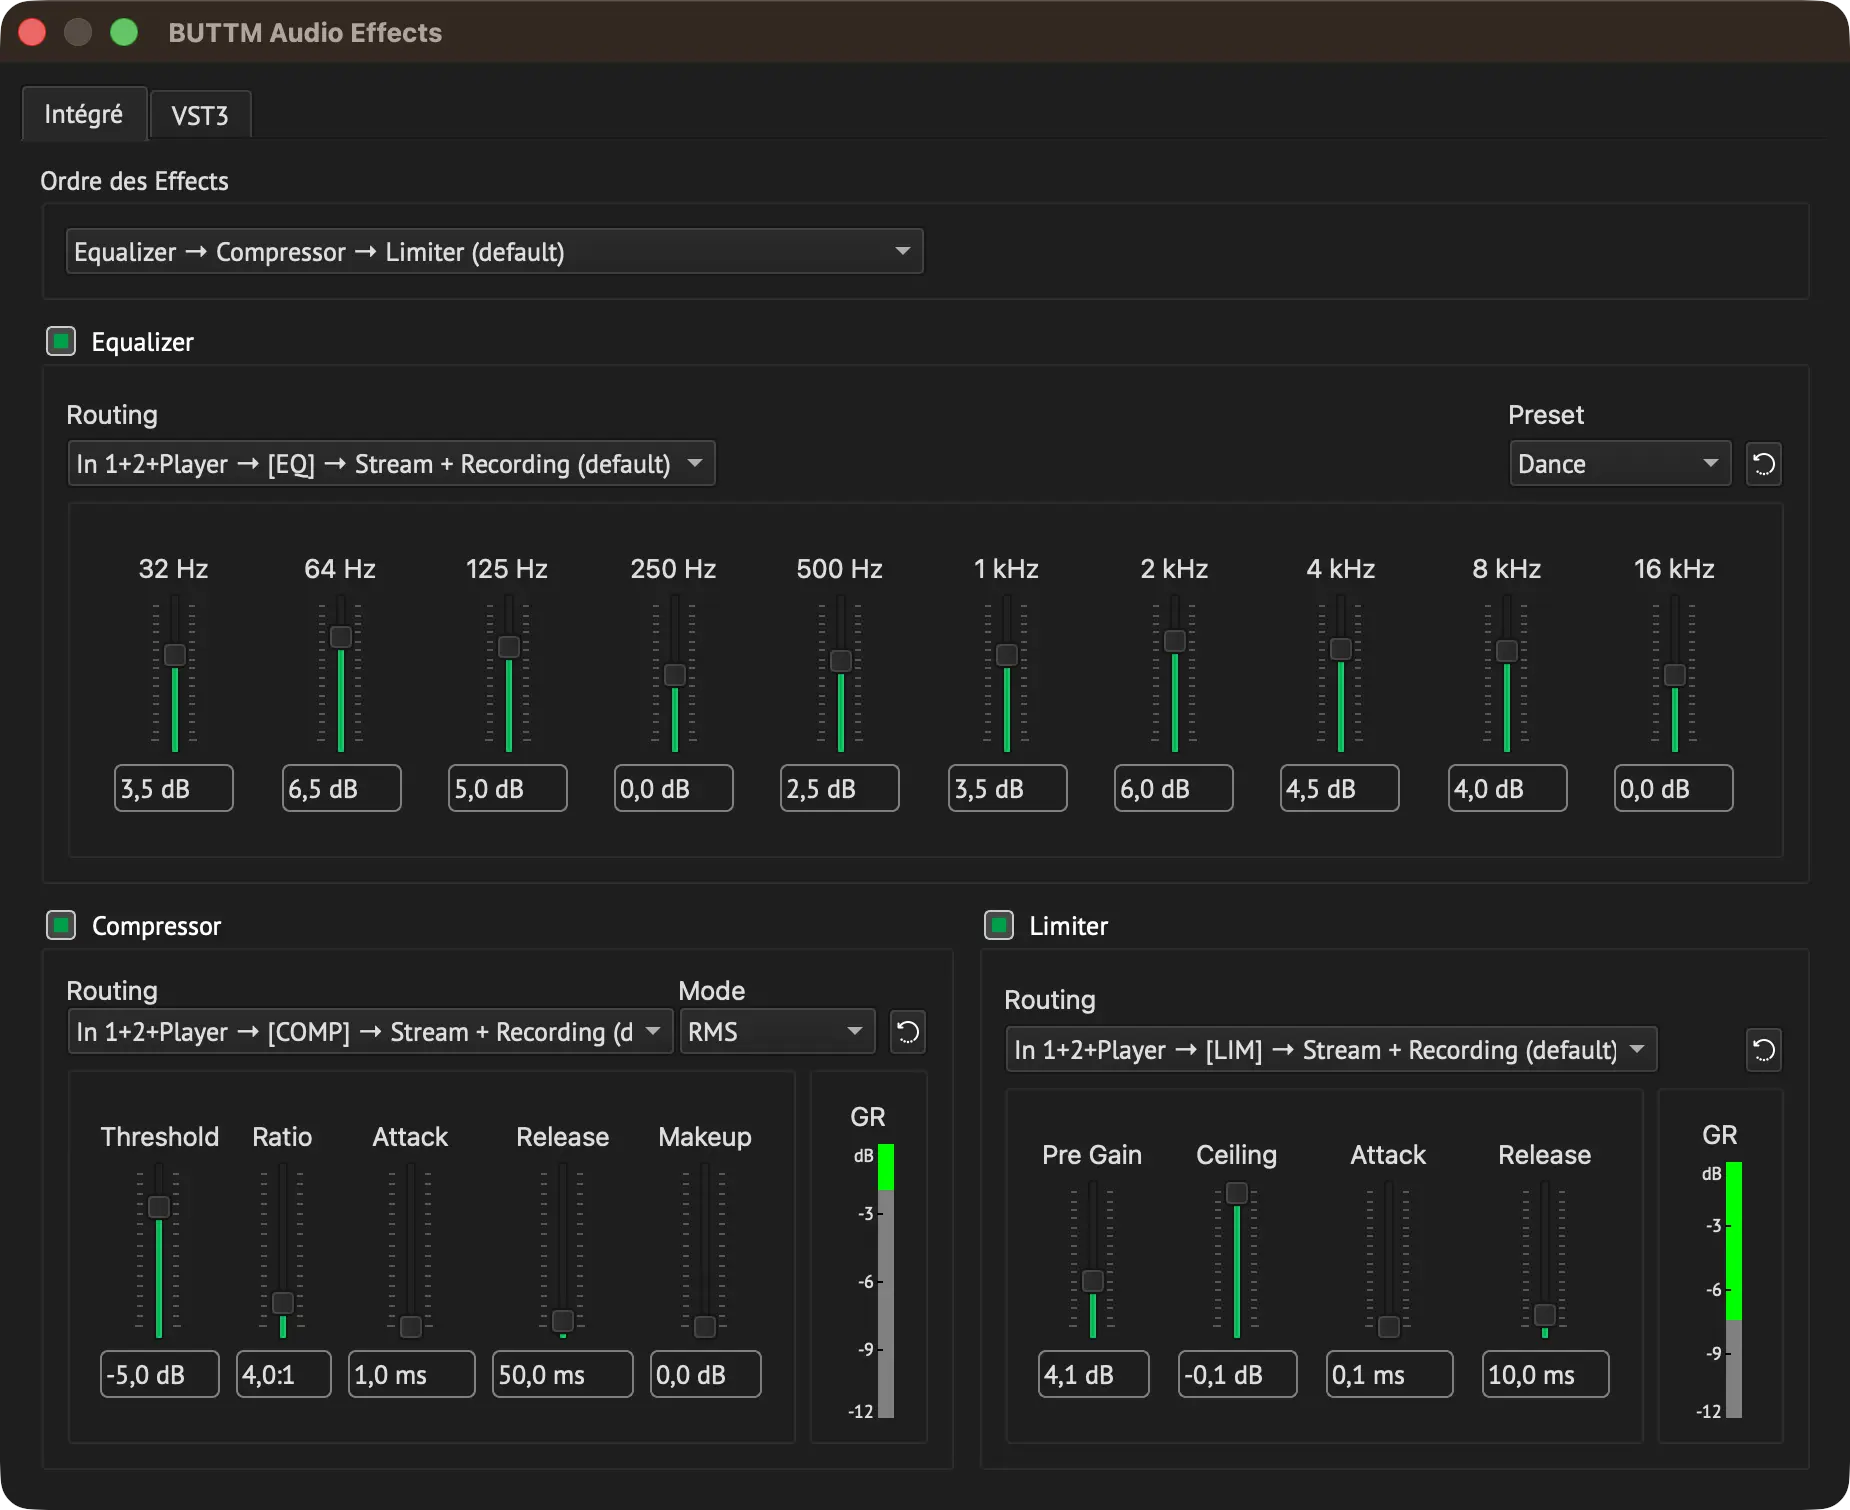Click the Compressor Threshold slider handle
The width and height of the screenshot is (1850, 1510).
coord(159,1207)
